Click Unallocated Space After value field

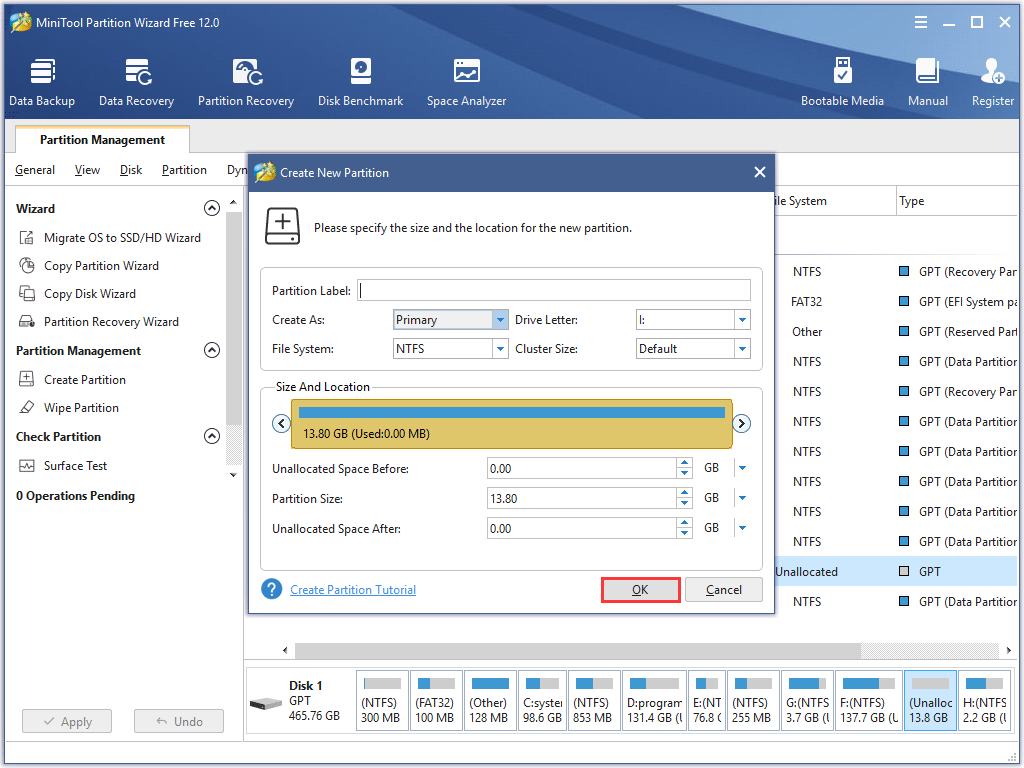581,528
